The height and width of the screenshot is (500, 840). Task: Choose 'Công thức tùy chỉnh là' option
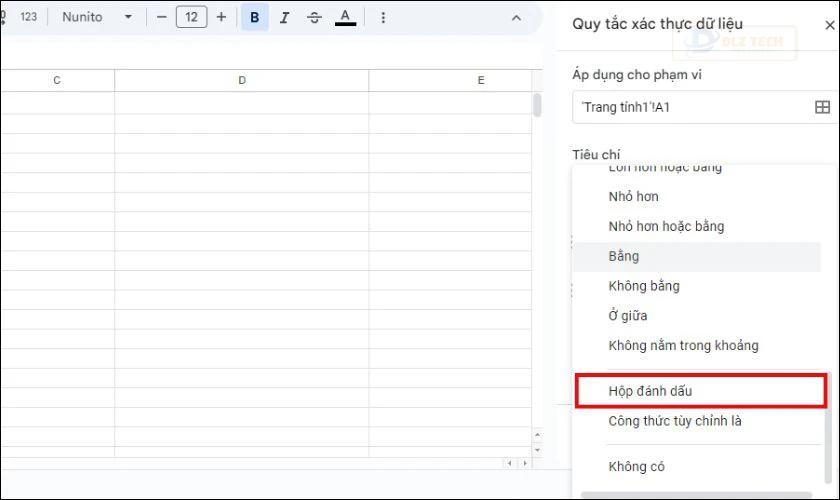coord(696,421)
